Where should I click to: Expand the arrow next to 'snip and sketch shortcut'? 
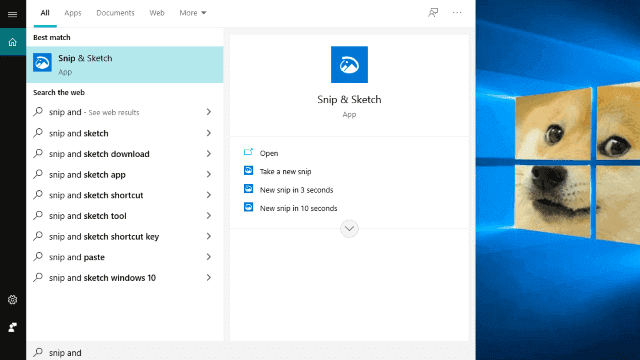(209, 195)
